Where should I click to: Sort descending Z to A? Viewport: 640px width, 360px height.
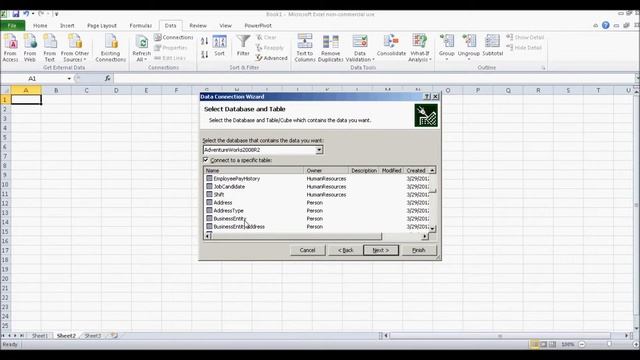pyautogui.click(x=204, y=54)
